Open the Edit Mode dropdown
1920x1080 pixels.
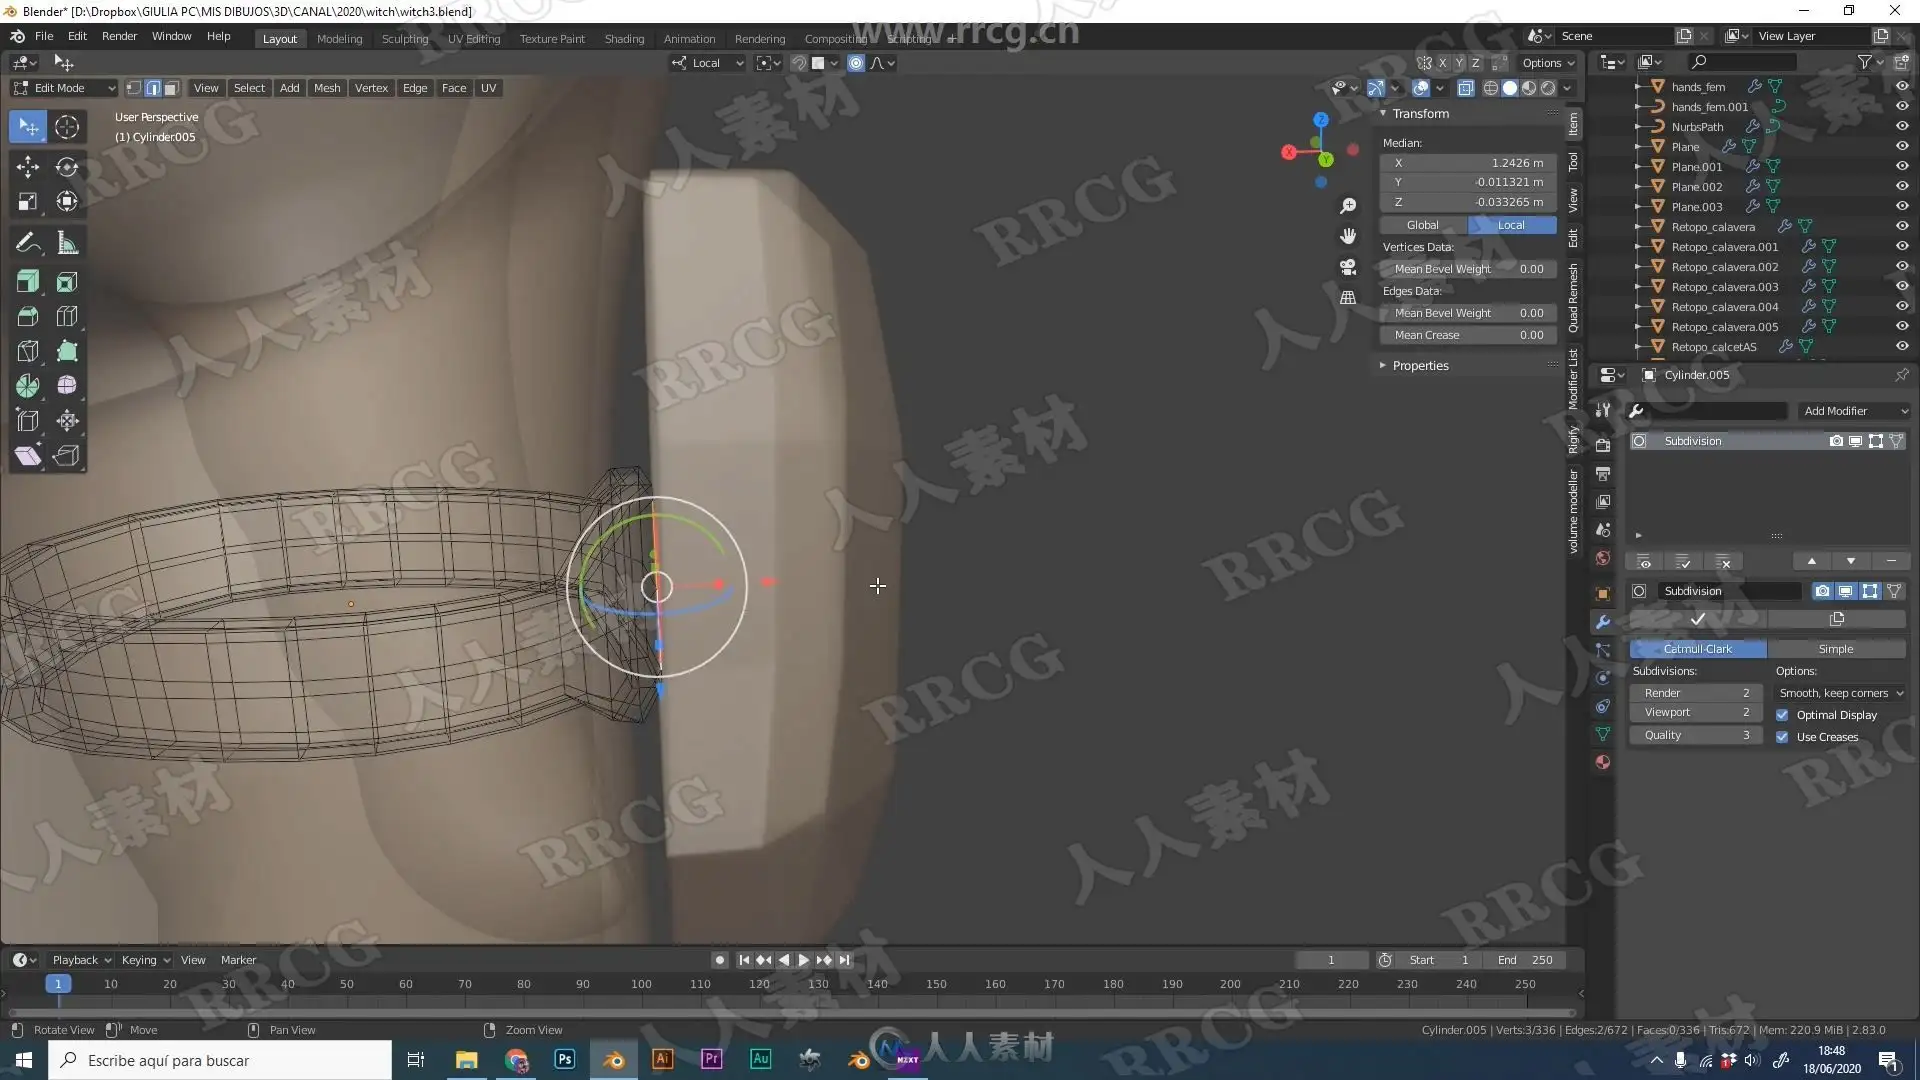point(64,88)
